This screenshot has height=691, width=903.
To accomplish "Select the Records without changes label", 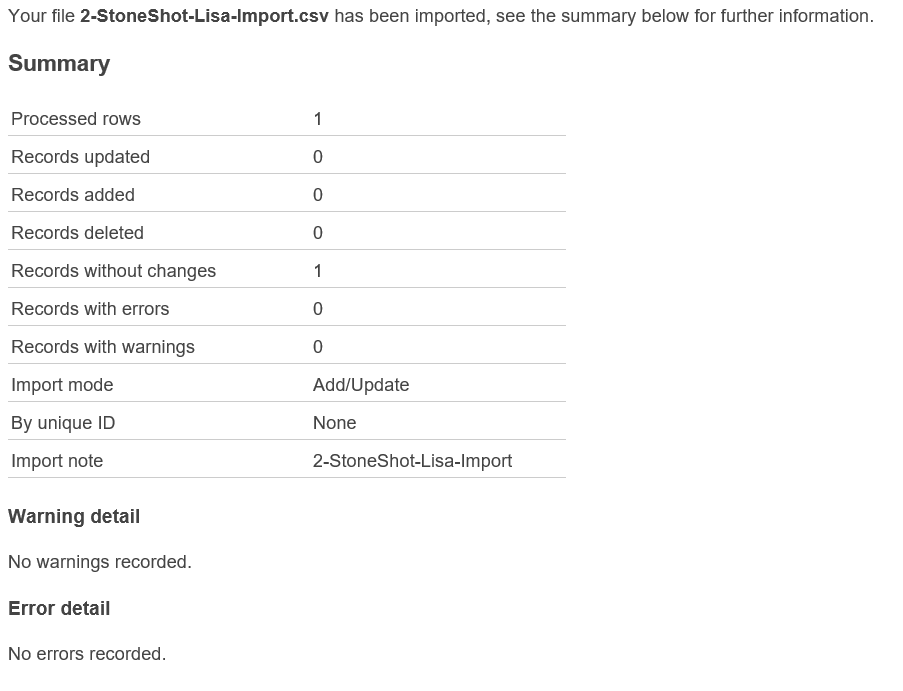I will click(x=113, y=271).
